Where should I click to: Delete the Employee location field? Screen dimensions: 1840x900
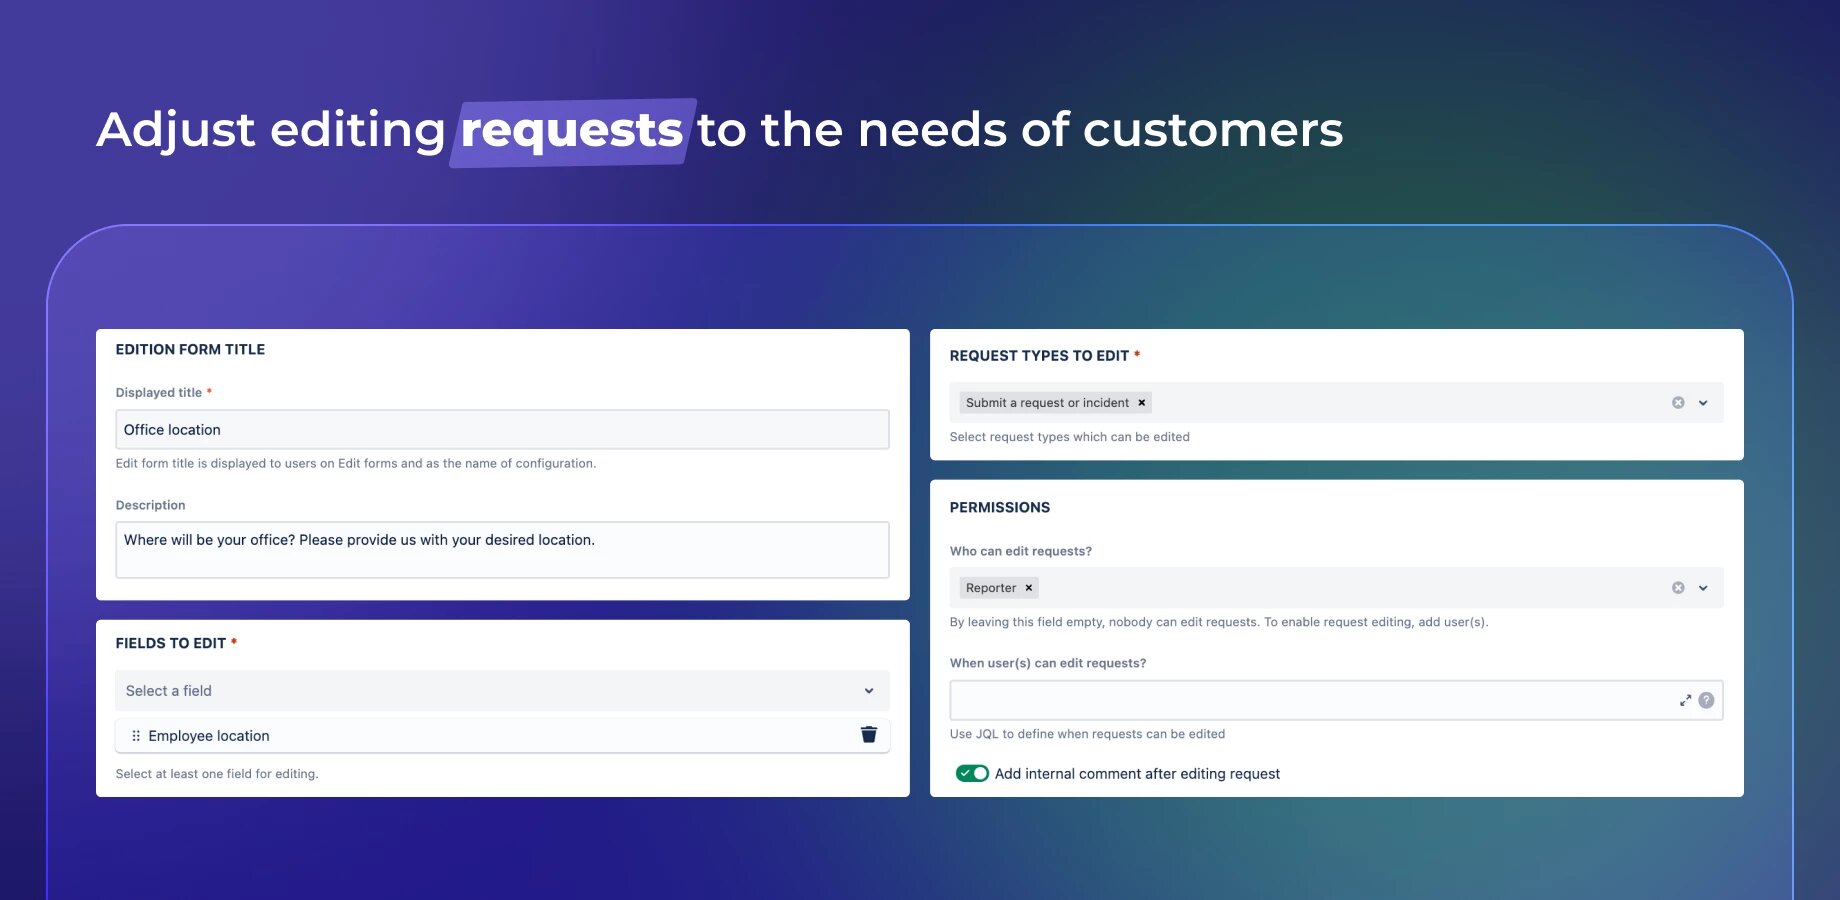pyautogui.click(x=868, y=735)
